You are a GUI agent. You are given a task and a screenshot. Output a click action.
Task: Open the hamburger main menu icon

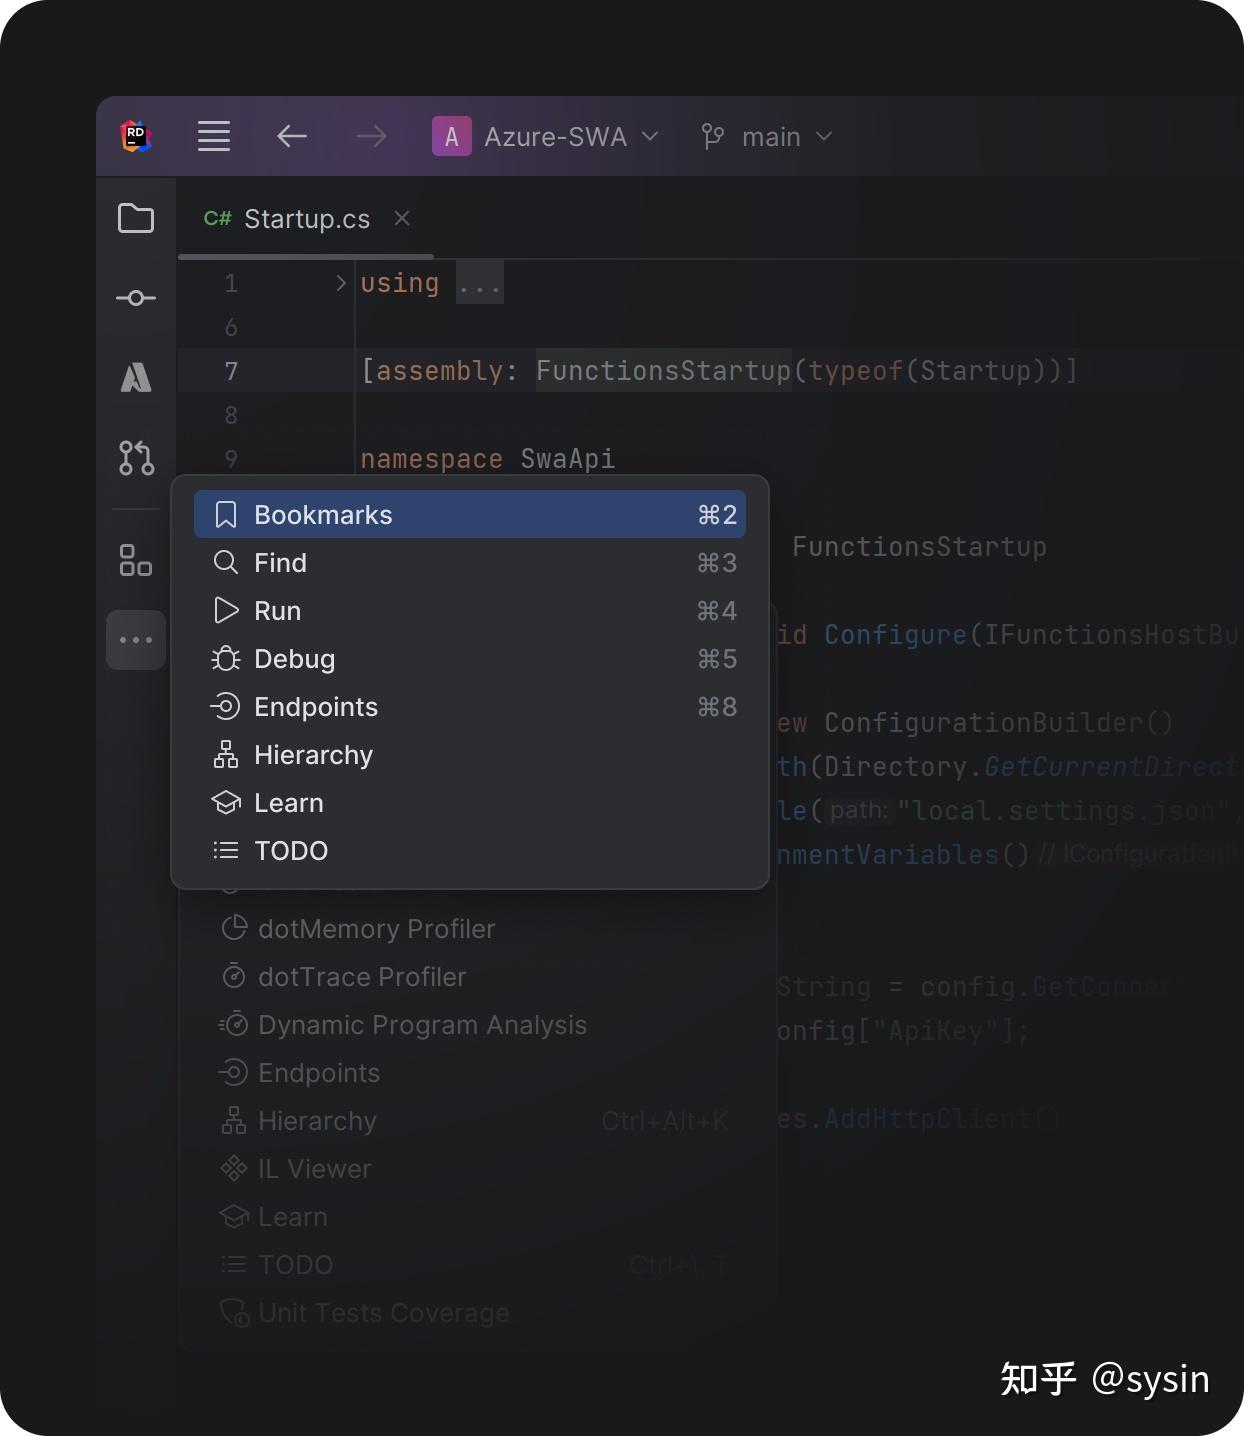coord(214,136)
